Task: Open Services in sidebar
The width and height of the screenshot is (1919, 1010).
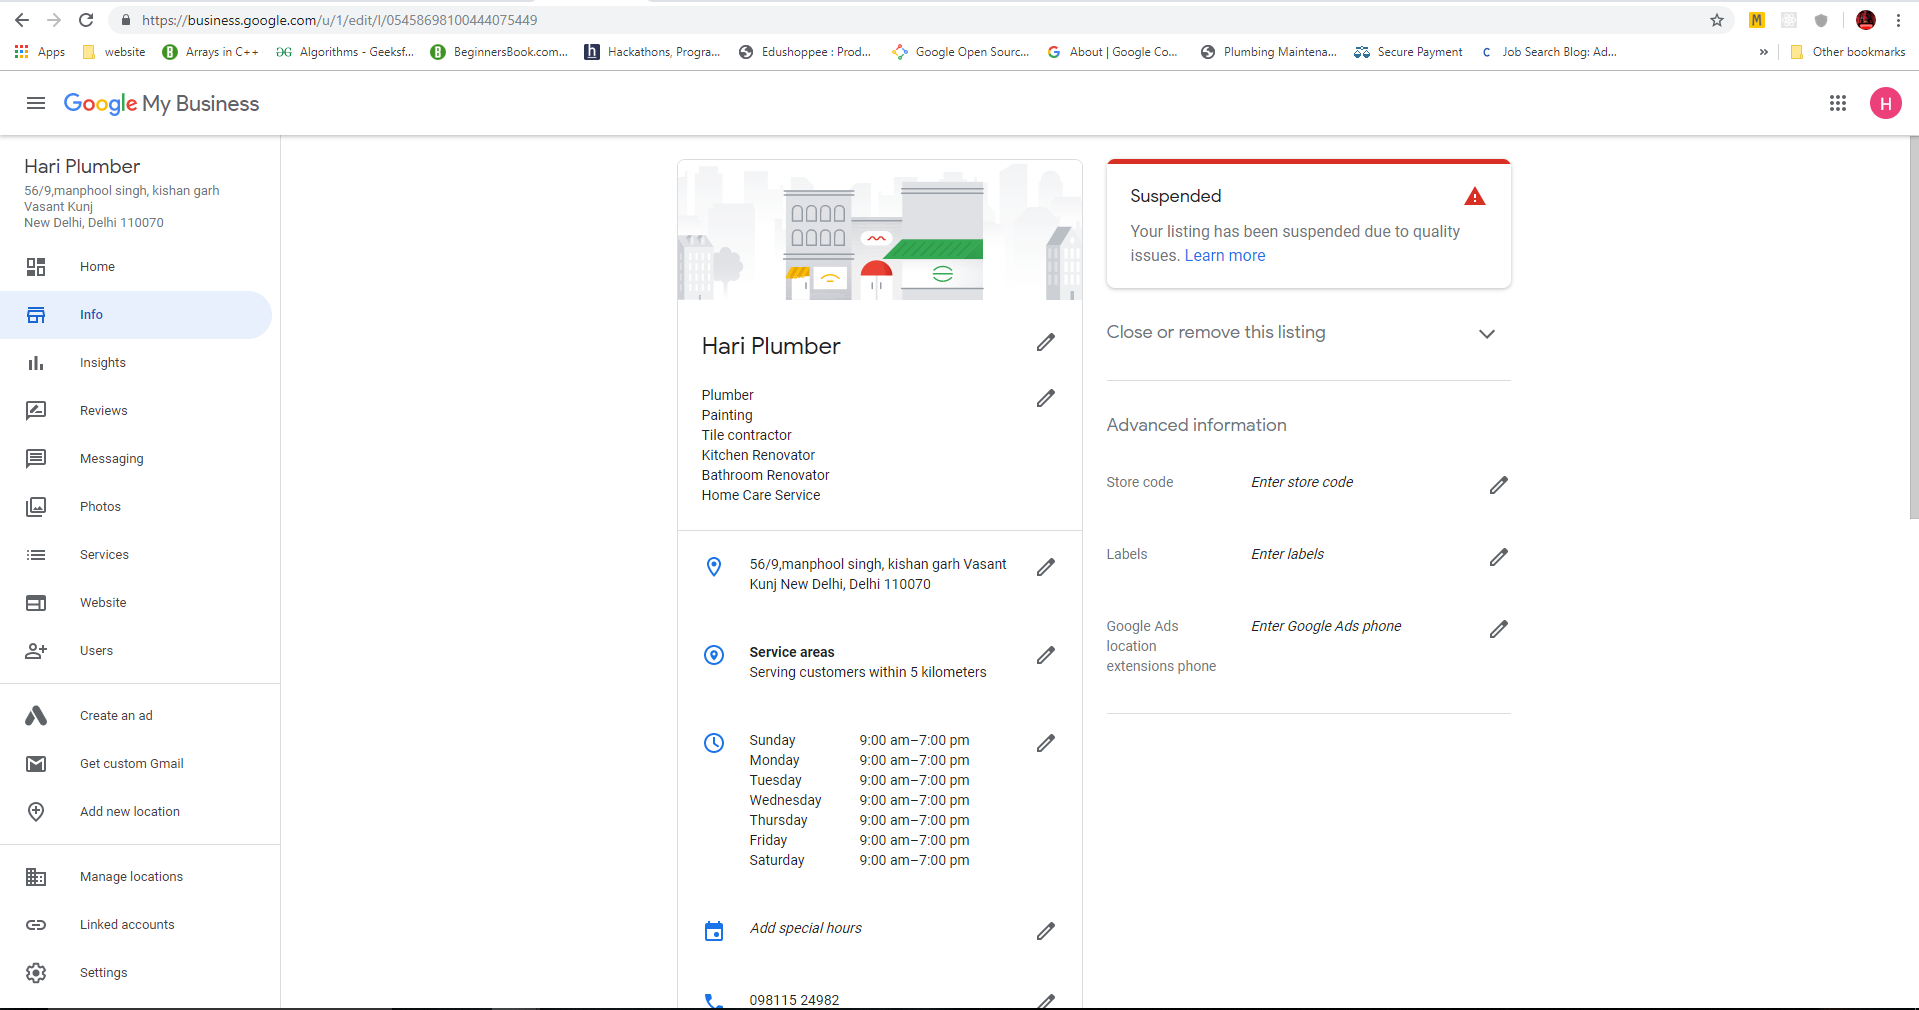Action: 136,555
